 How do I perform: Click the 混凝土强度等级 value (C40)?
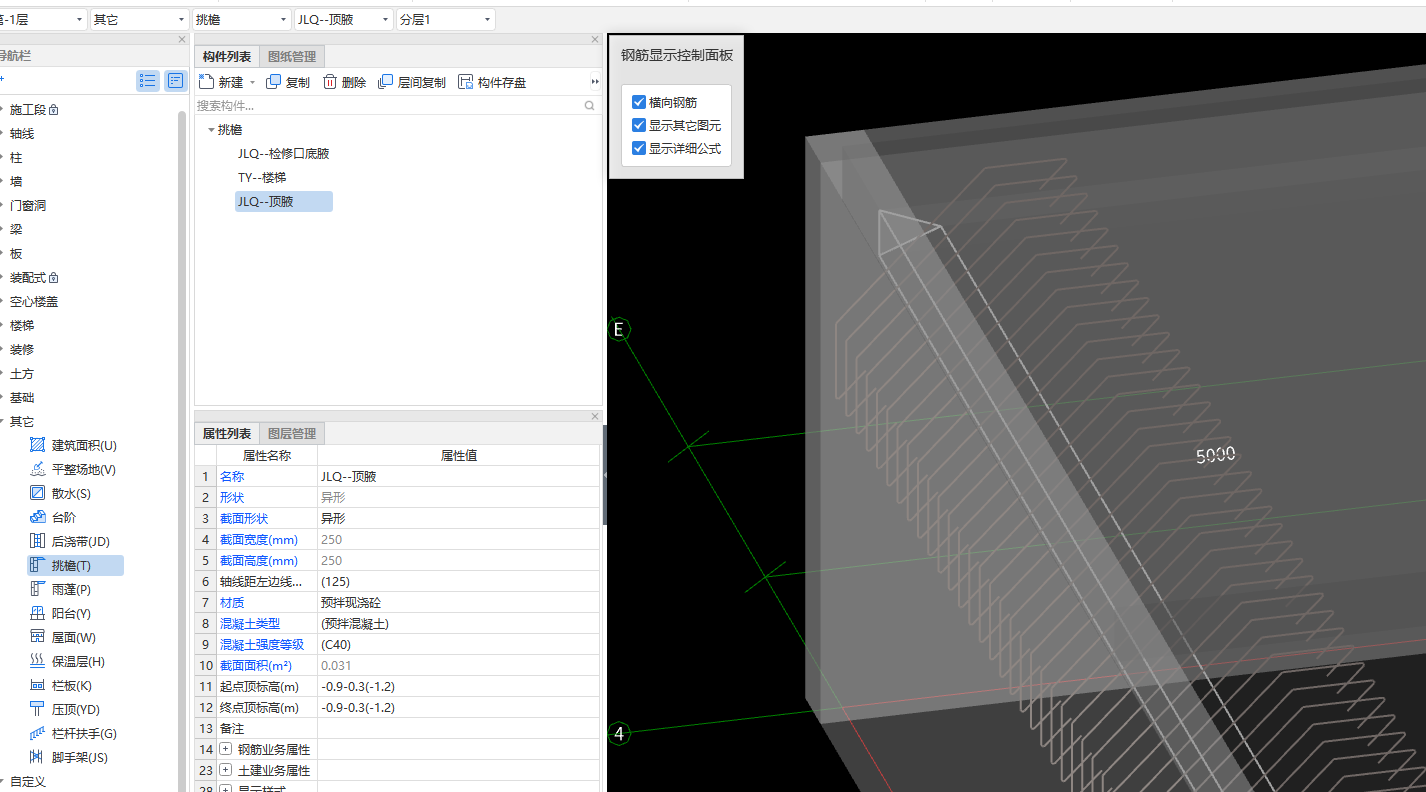click(458, 645)
